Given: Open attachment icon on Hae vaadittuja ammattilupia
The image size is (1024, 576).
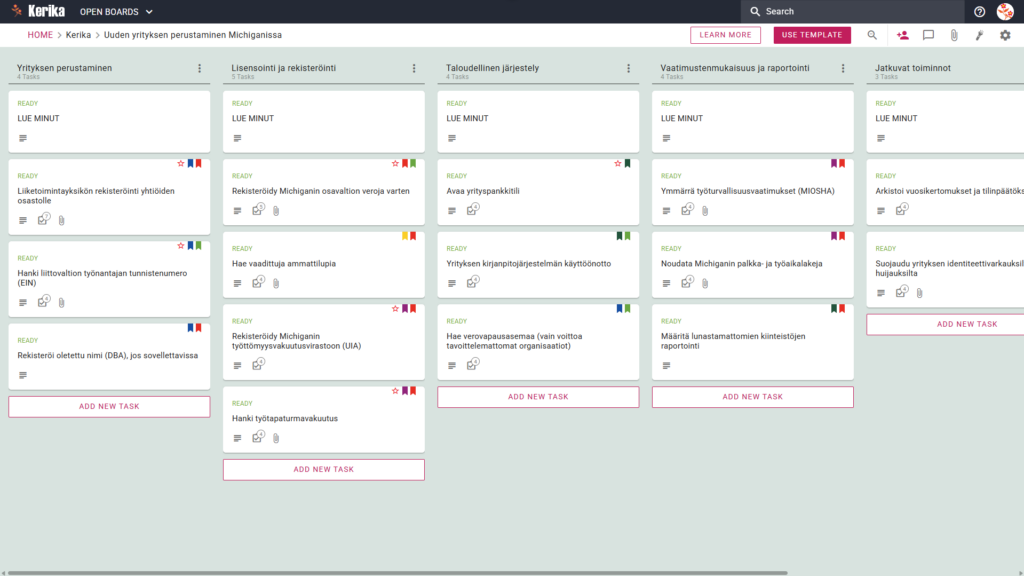Looking at the screenshot, I should click(276, 283).
